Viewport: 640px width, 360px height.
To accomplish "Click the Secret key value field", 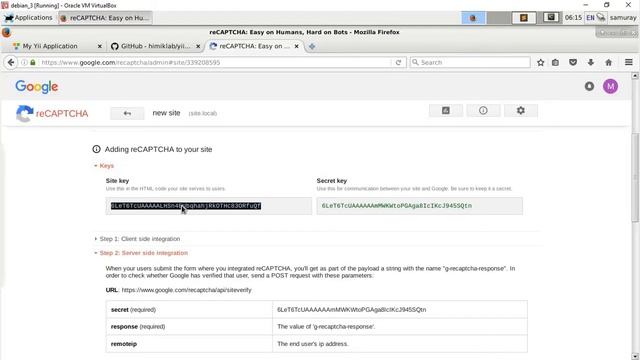I will [420, 206].
